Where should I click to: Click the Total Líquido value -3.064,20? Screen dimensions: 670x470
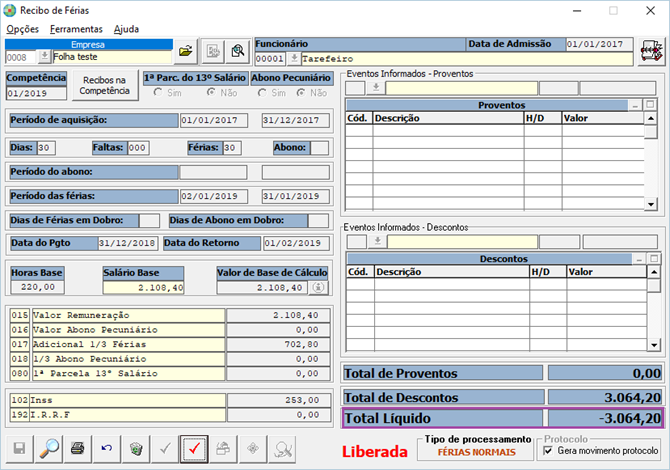point(605,418)
